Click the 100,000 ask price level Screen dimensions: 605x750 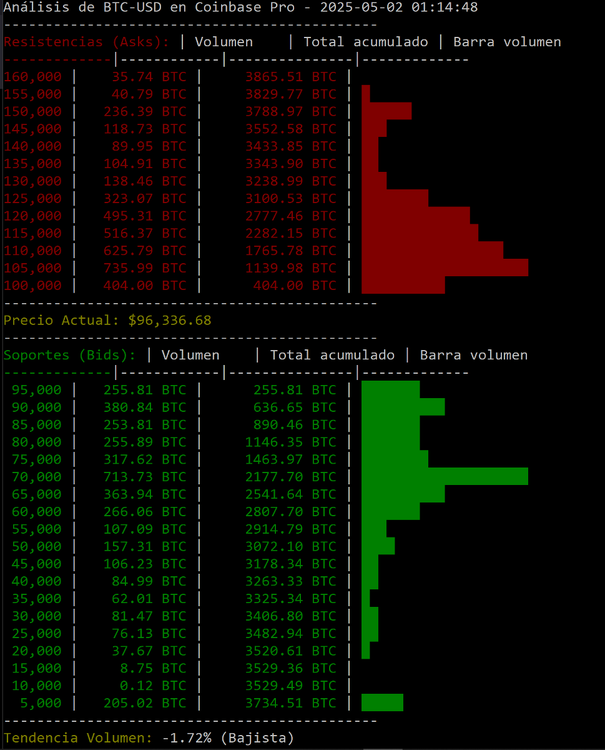click(x=33, y=285)
